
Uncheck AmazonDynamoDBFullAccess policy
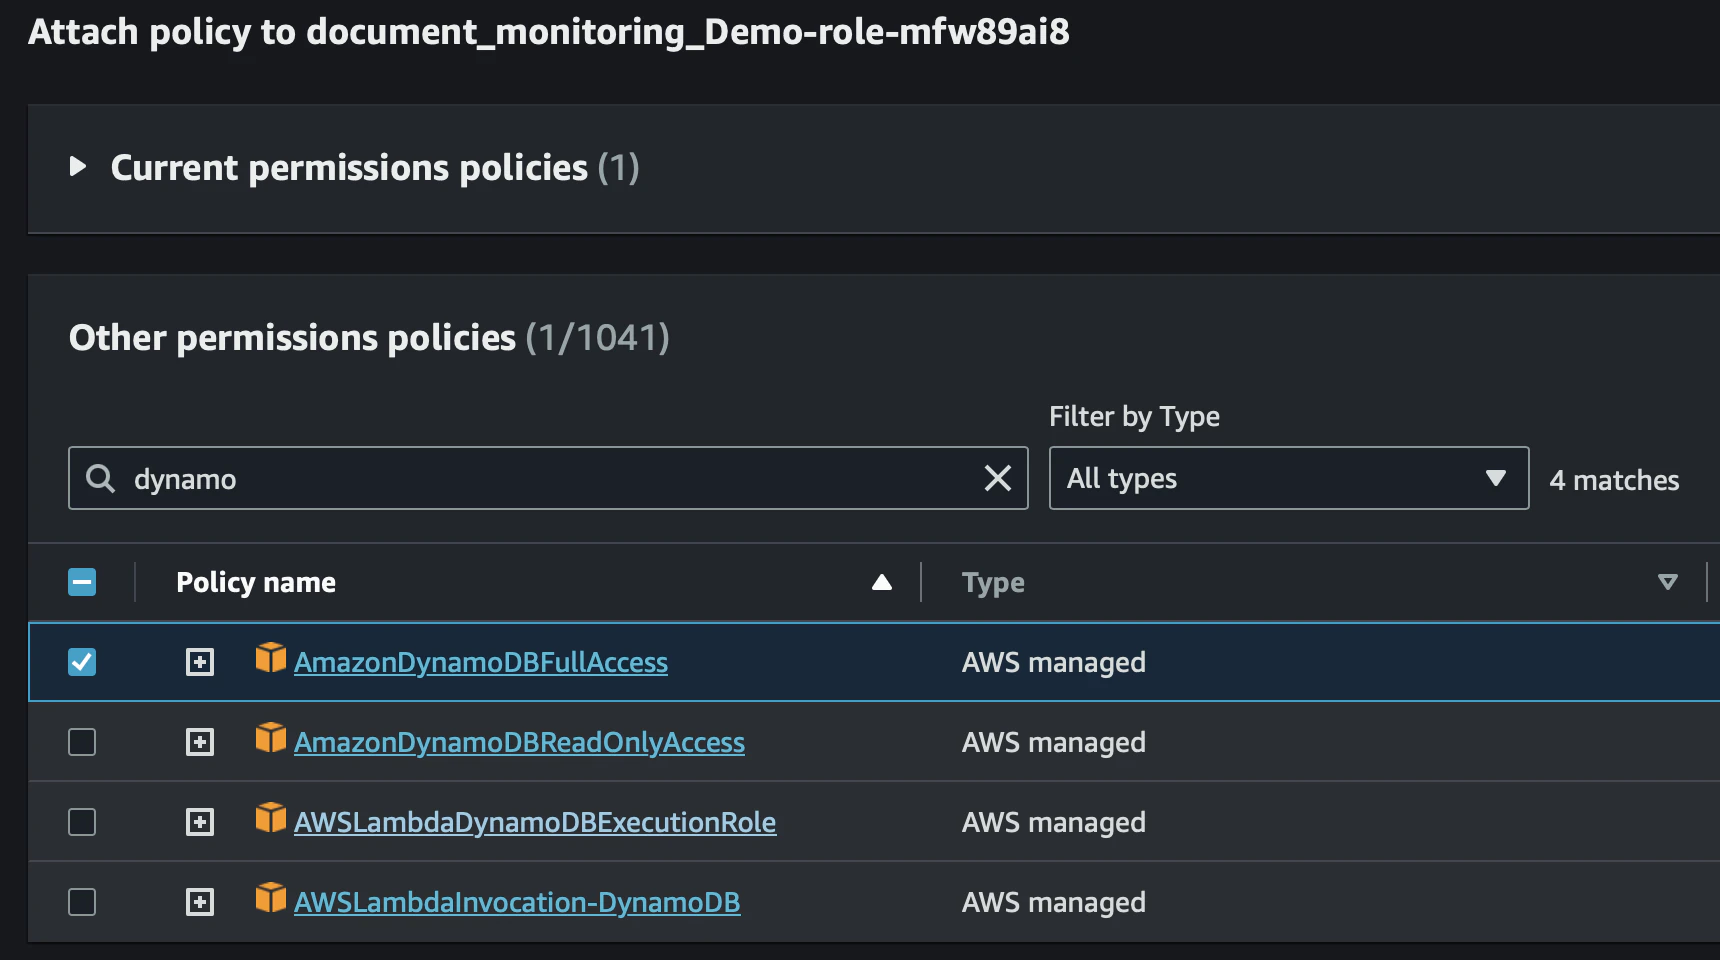(x=82, y=662)
